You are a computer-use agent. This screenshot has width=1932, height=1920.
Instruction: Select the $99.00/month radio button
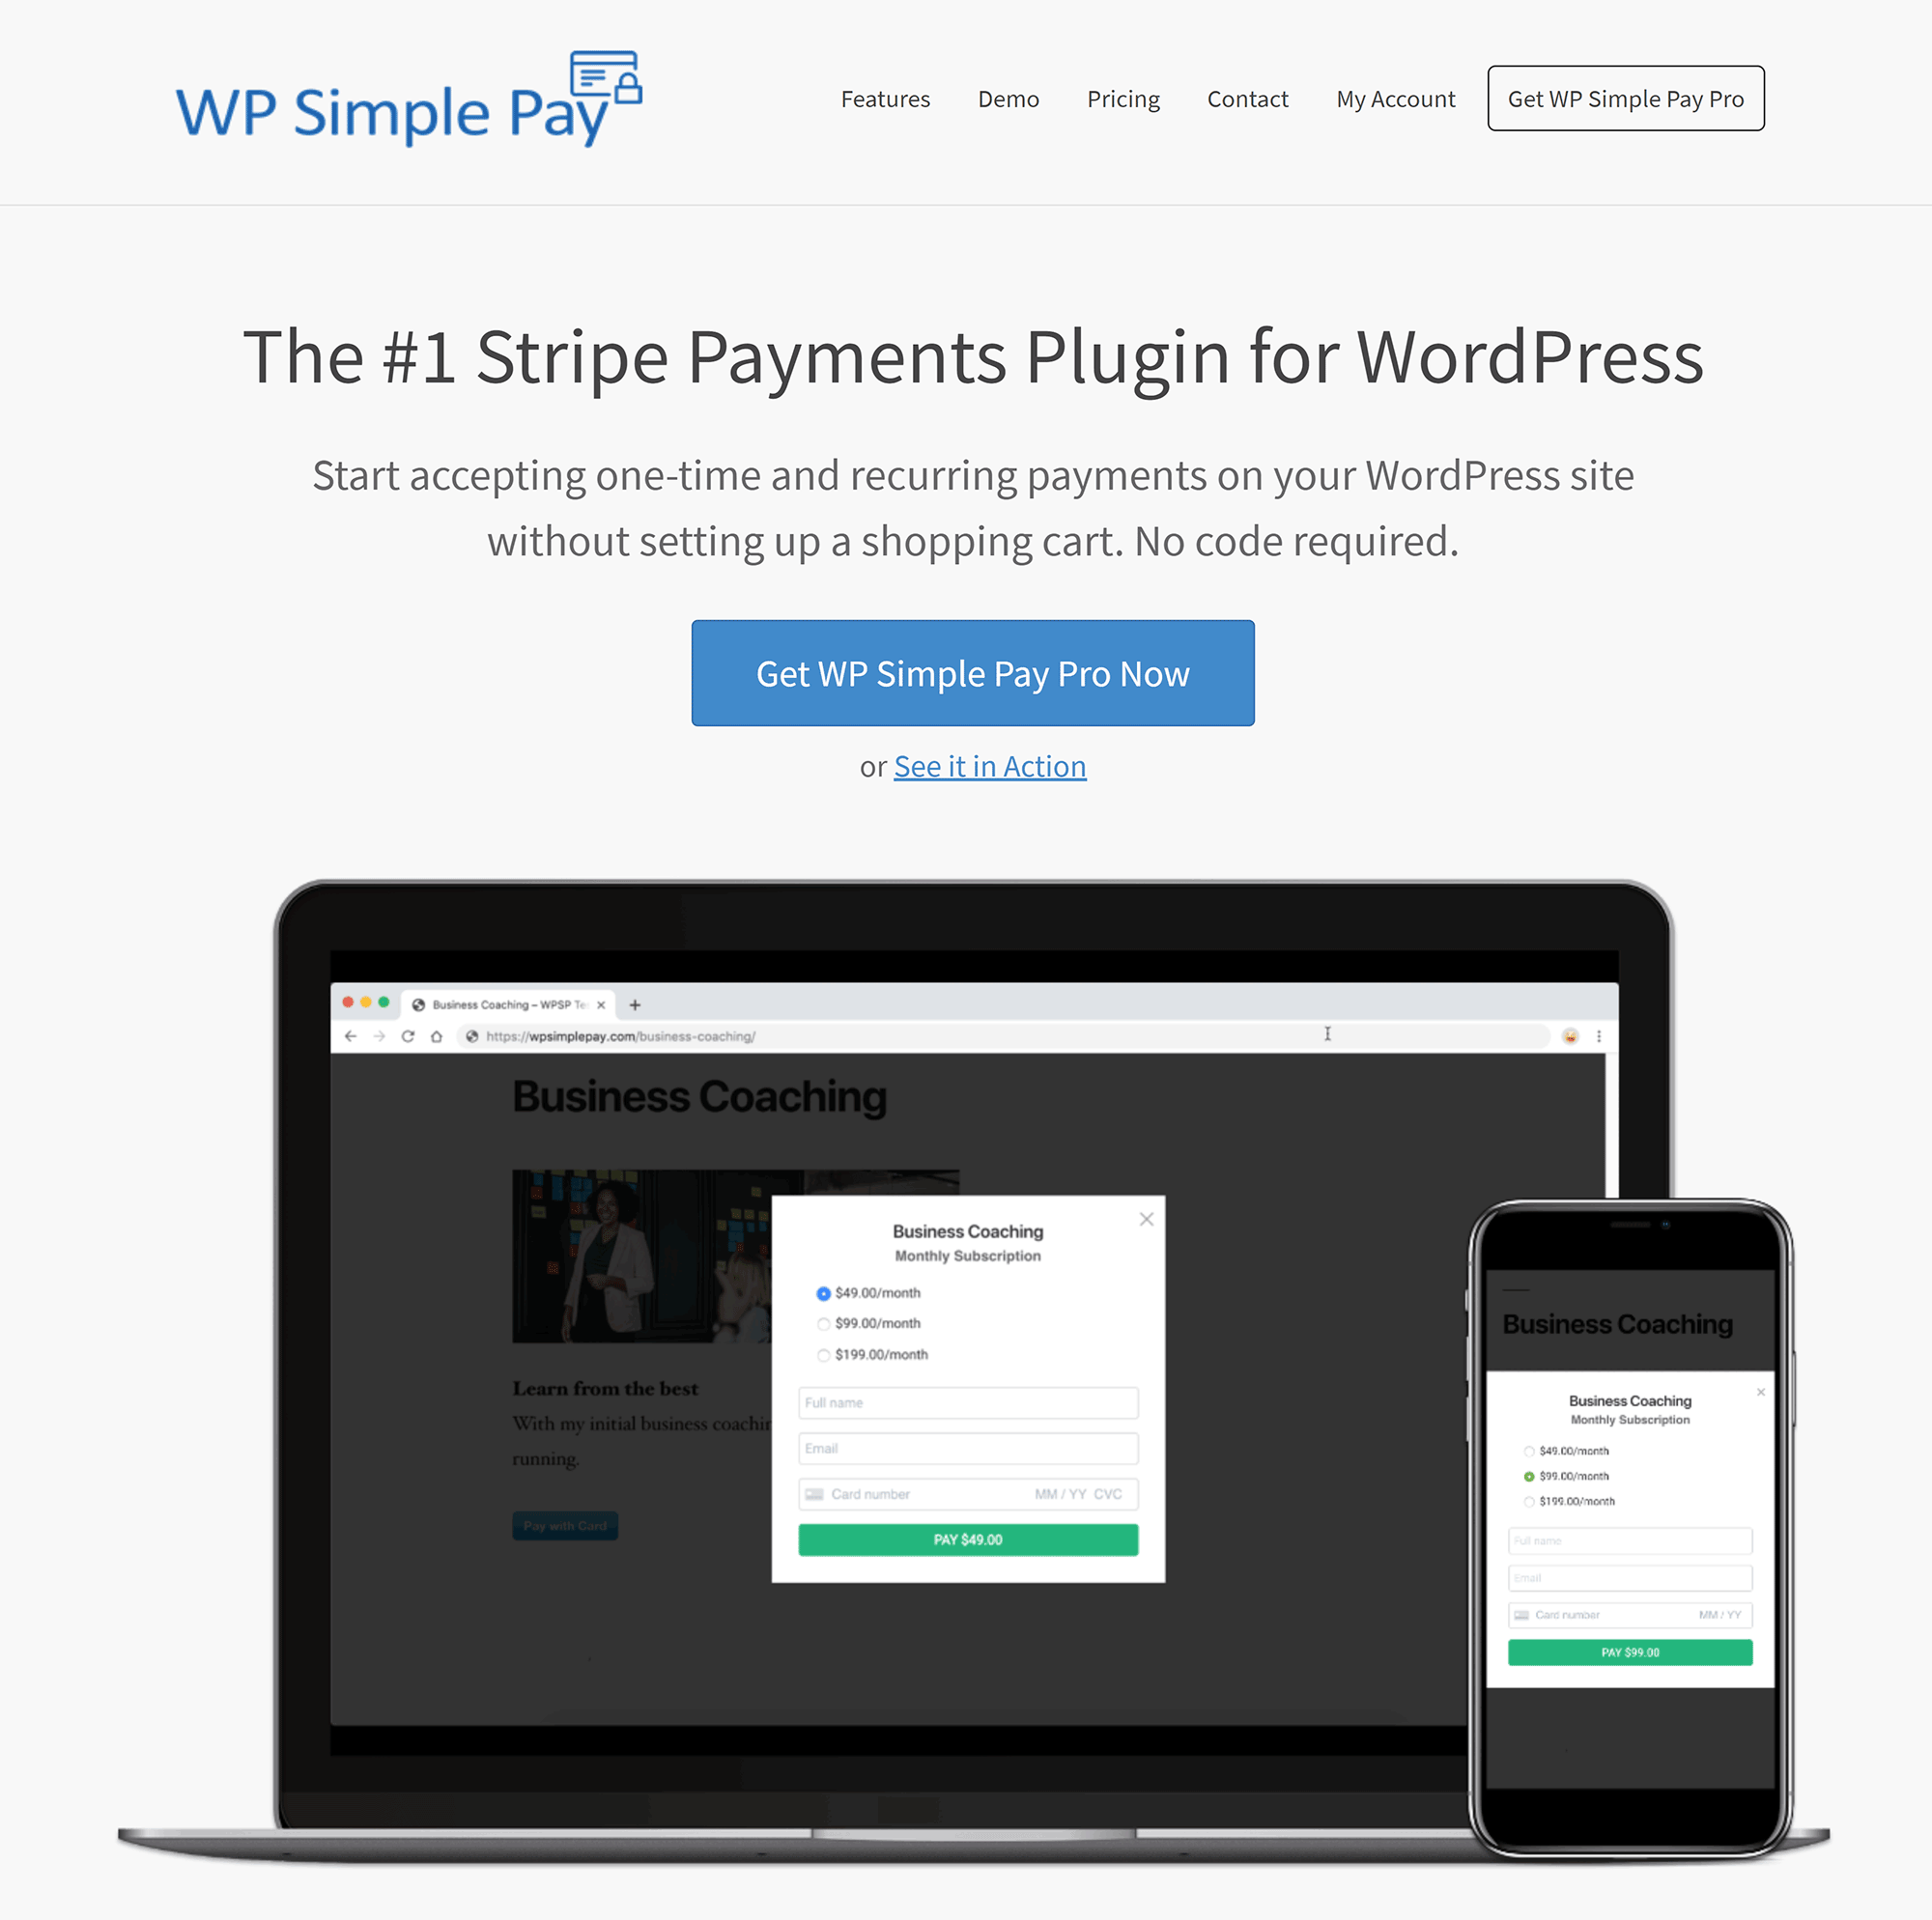tap(823, 1324)
